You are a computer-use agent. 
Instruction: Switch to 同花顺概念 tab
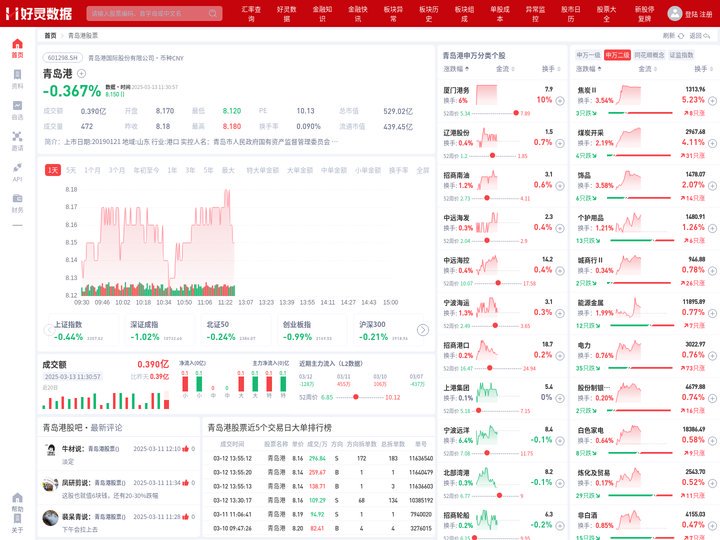[649, 55]
